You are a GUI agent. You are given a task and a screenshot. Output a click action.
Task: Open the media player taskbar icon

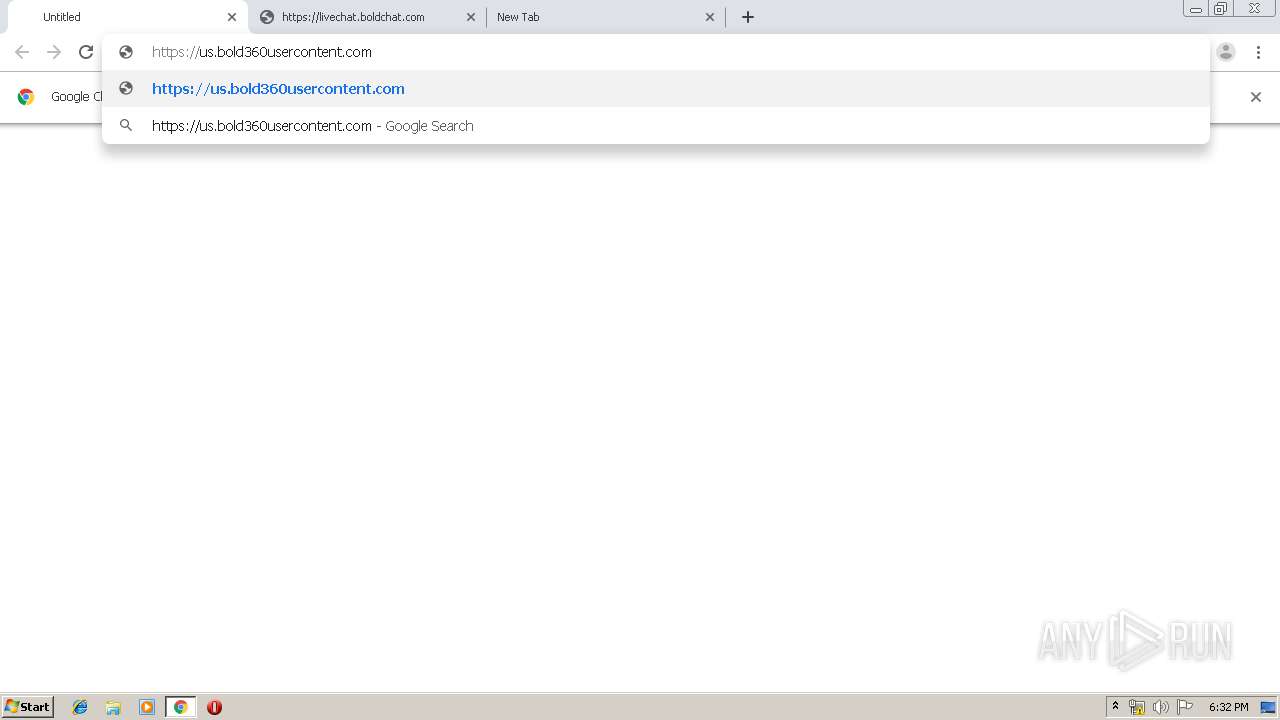point(147,707)
